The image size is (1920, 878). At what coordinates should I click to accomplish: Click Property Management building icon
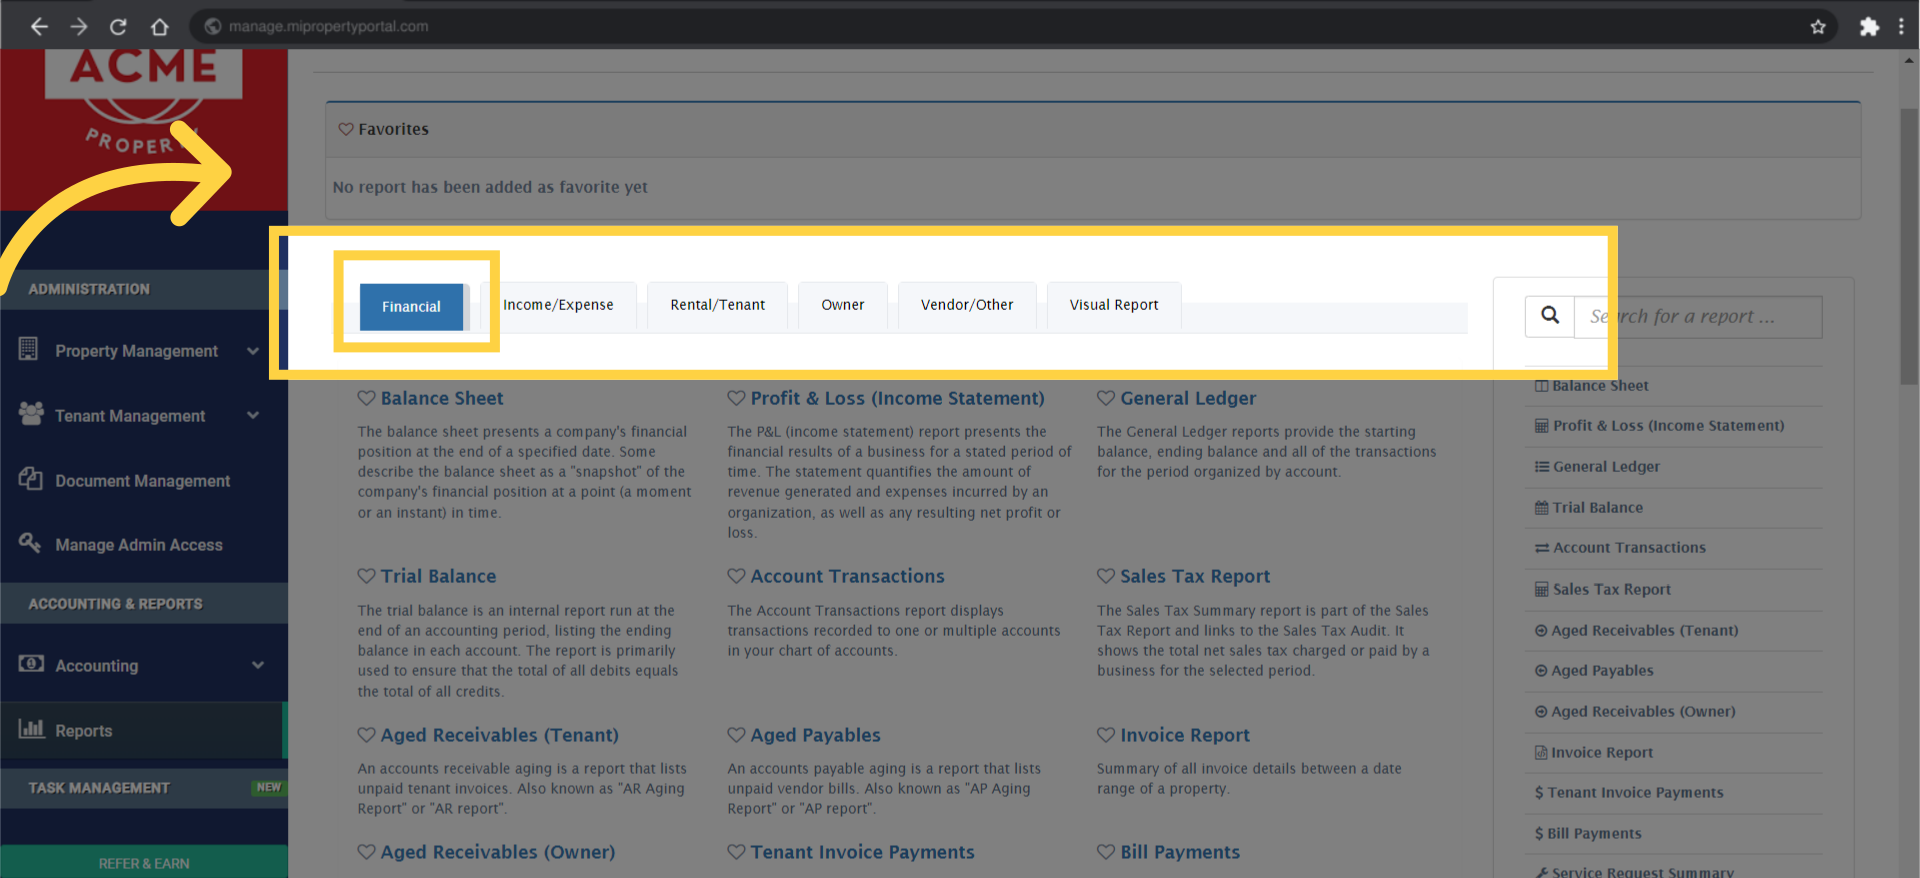click(x=29, y=349)
